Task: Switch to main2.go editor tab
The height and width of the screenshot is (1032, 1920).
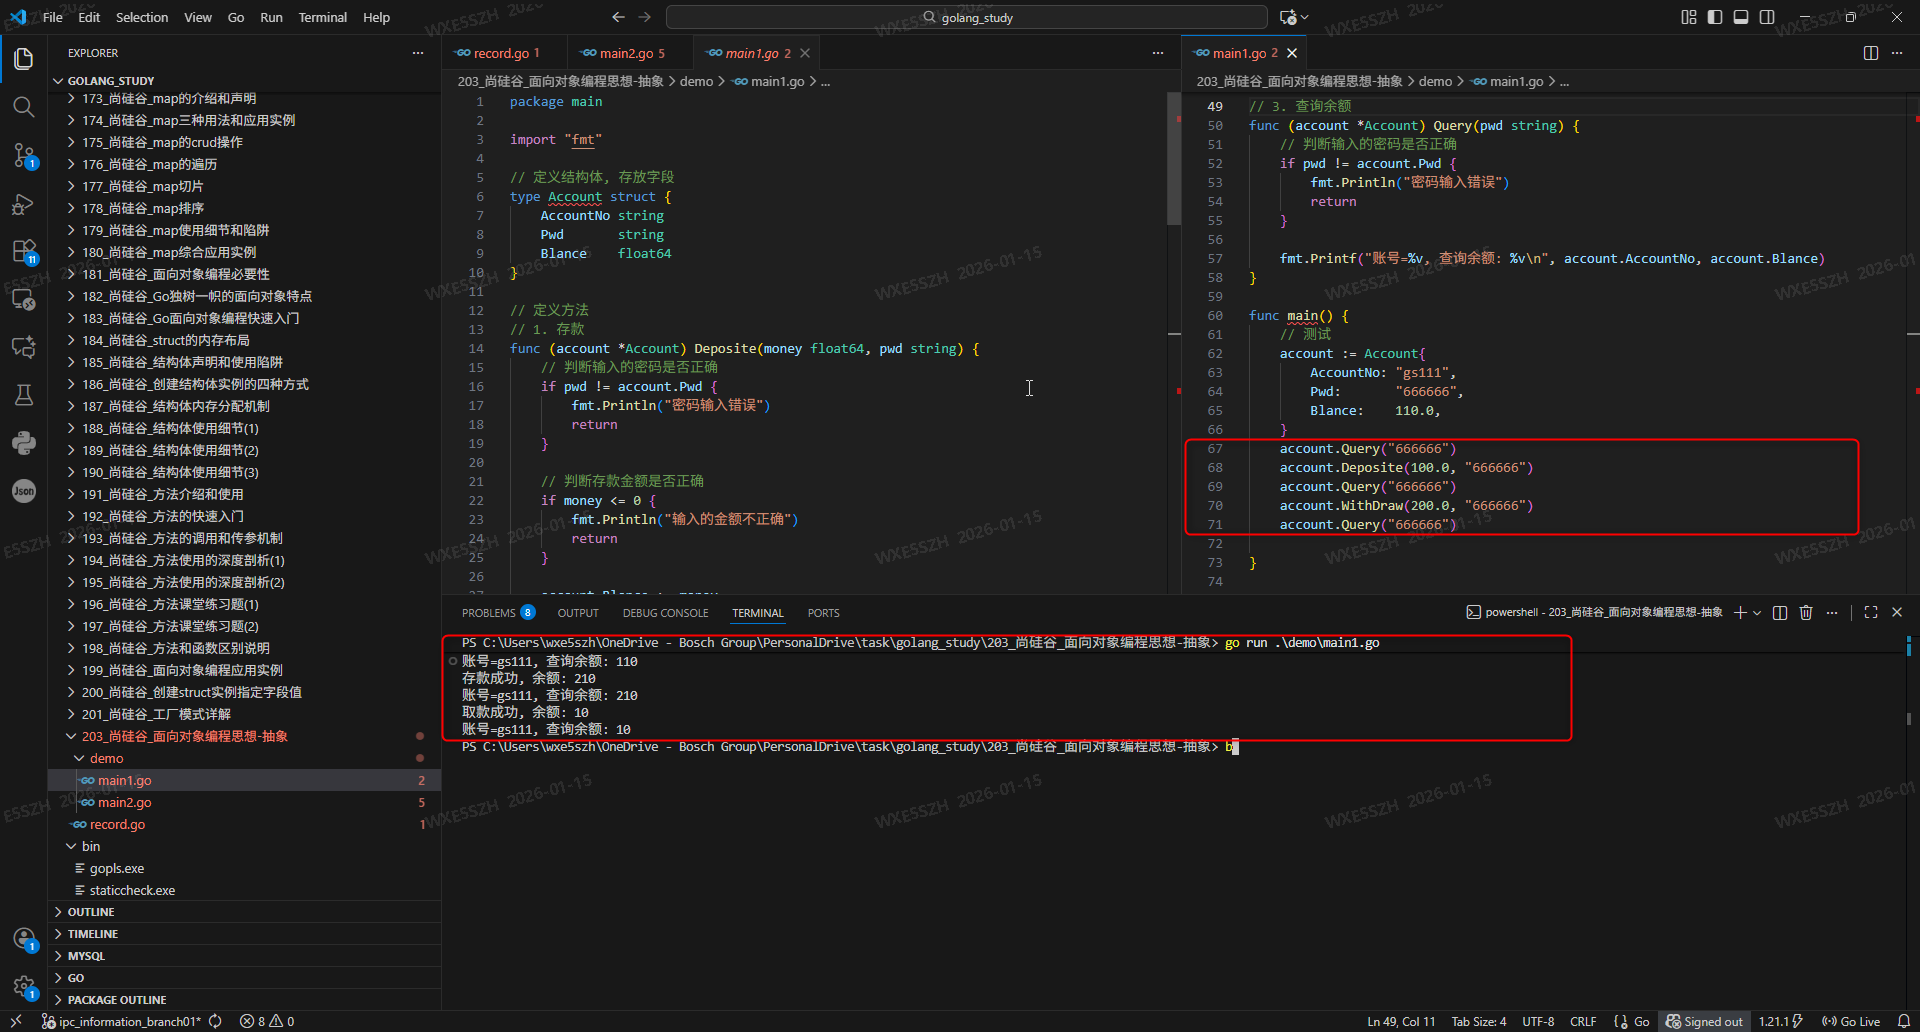Action: tap(630, 53)
